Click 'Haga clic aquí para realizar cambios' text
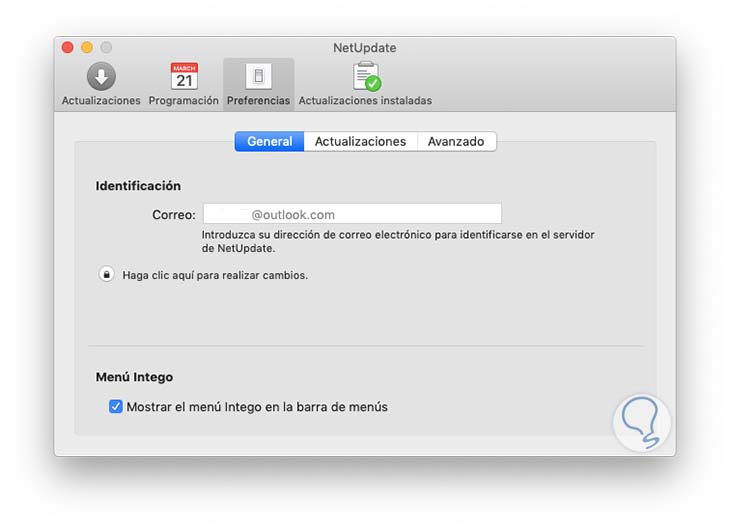The image size is (730, 528). (215, 275)
